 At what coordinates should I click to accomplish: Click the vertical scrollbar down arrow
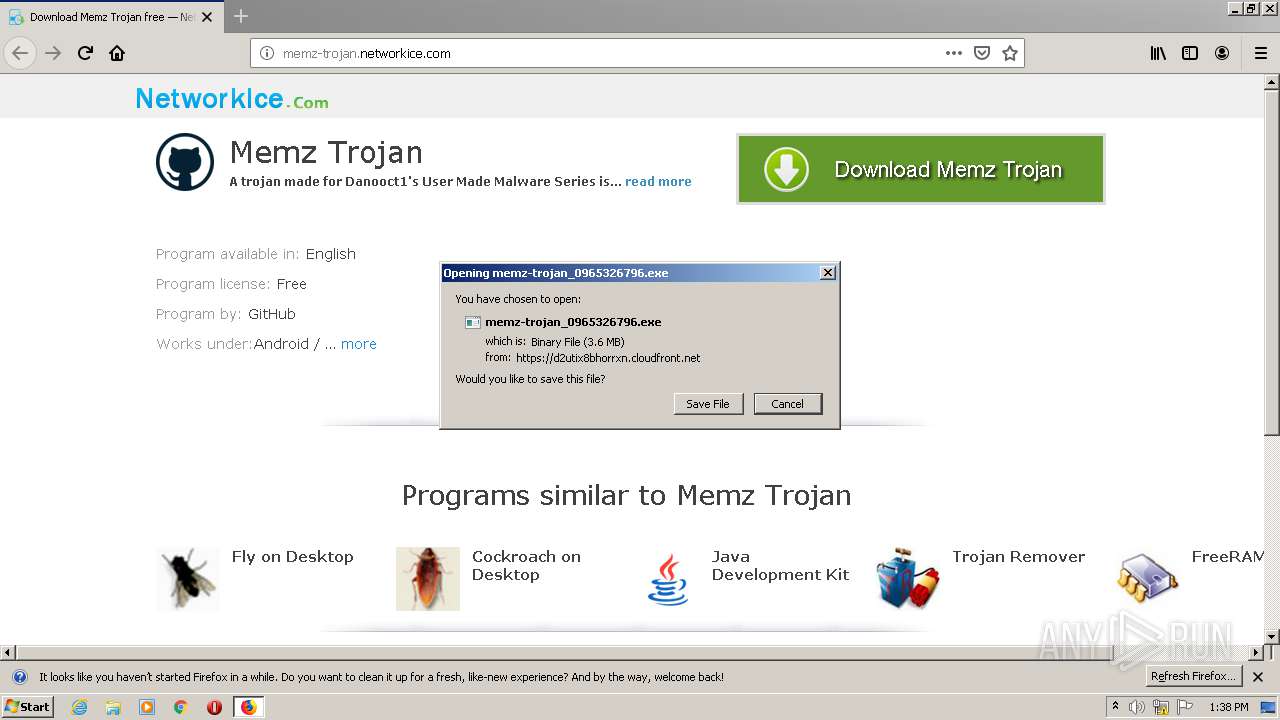tap(1272, 637)
